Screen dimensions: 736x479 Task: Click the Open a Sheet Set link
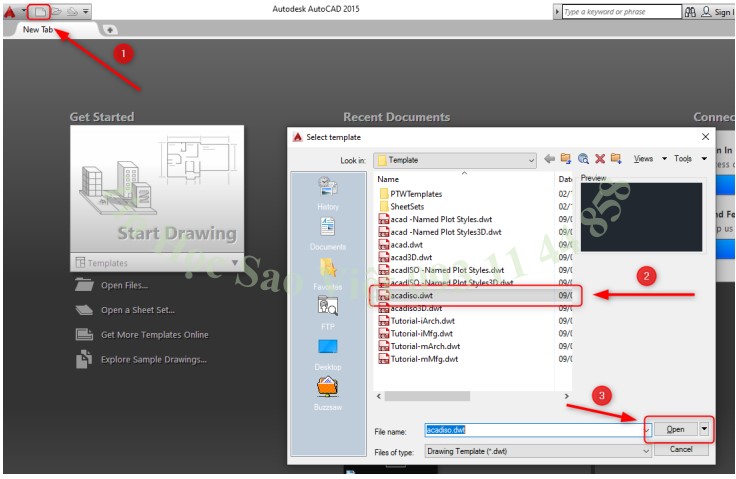(138, 310)
